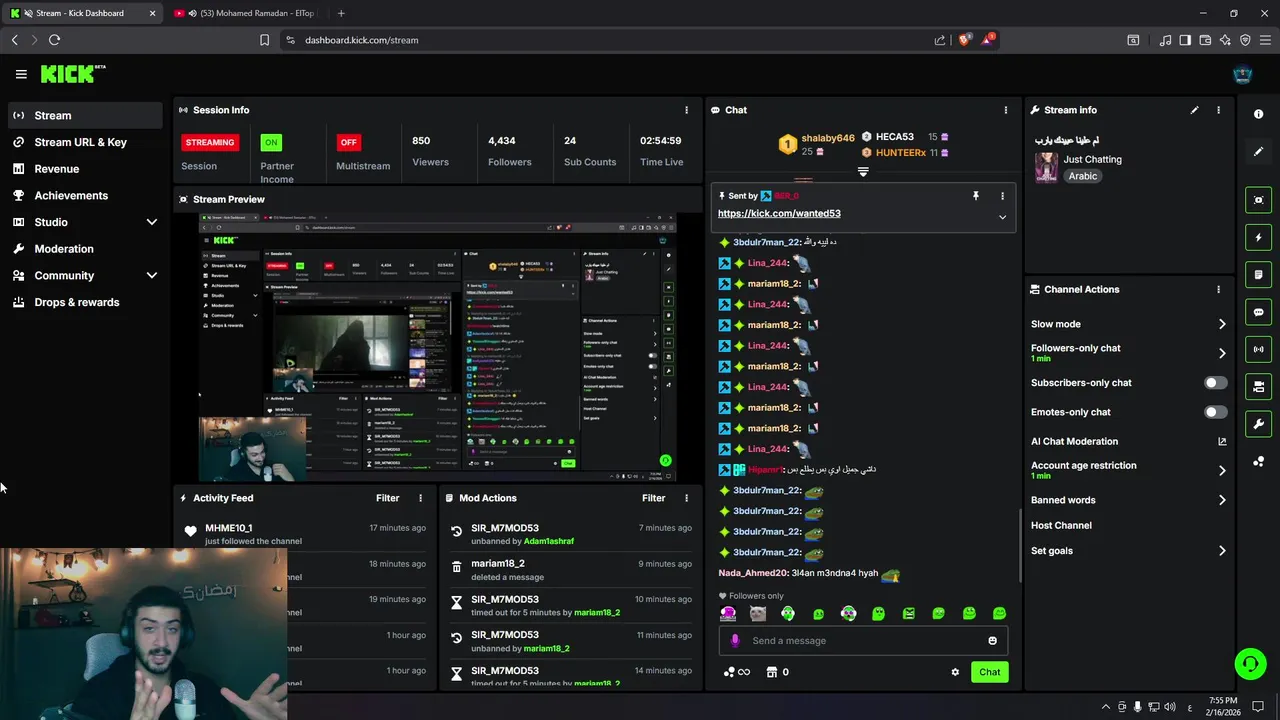Click the pin icon on the pinned message
This screenshot has width=1280, height=720.
pos(976,196)
